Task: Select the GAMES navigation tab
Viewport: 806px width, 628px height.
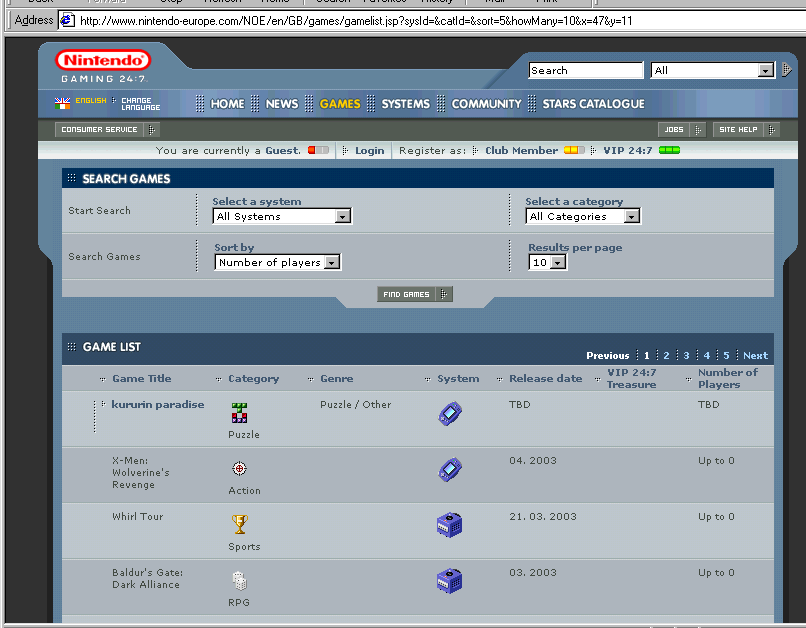Action: (340, 104)
